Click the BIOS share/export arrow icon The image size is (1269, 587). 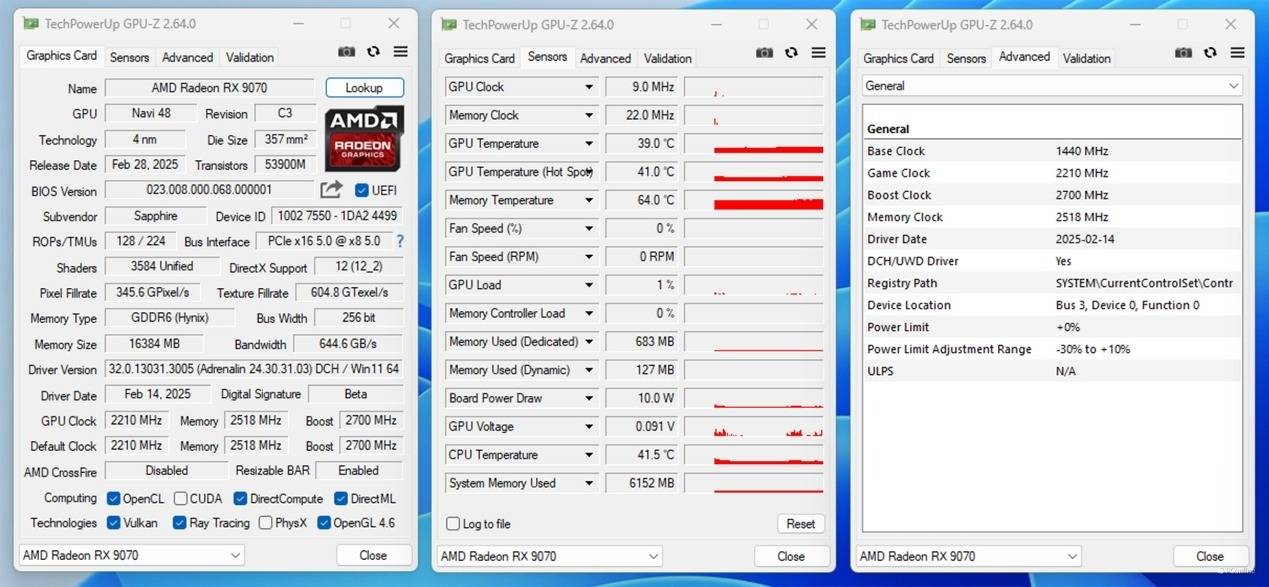pos(331,189)
